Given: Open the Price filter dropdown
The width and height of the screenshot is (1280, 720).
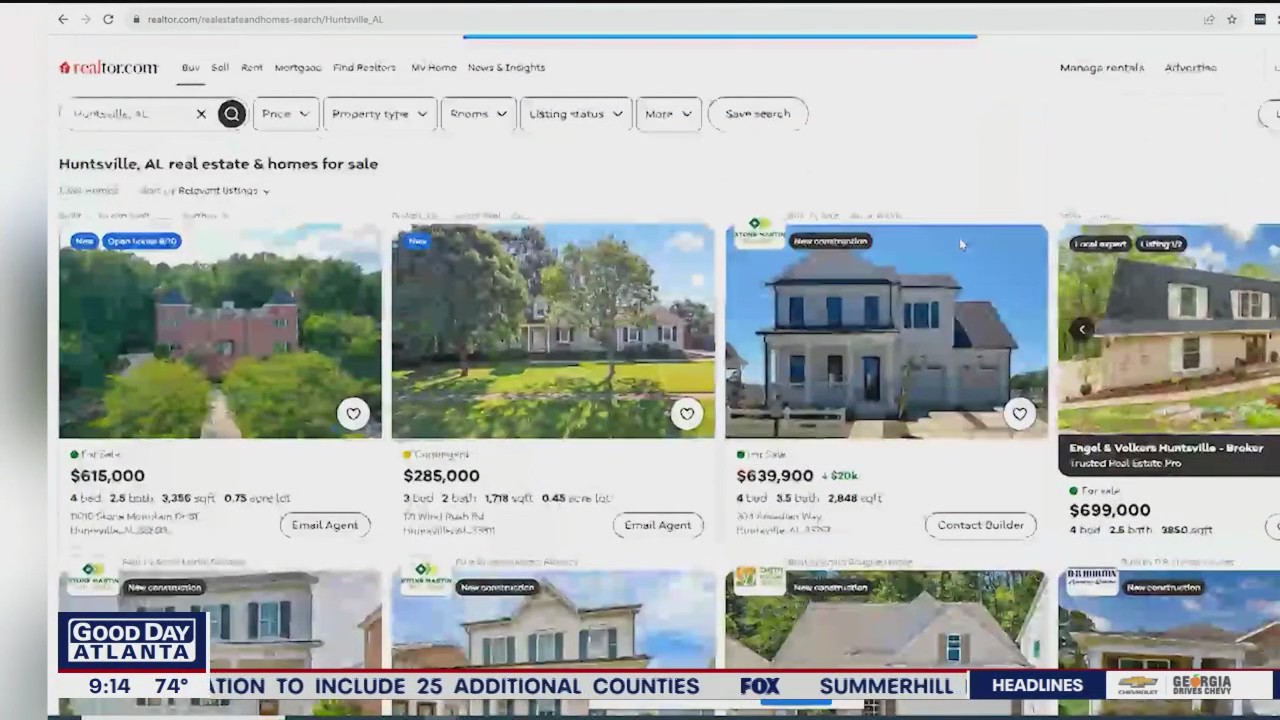Looking at the screenshot, I should pos(285,113).
